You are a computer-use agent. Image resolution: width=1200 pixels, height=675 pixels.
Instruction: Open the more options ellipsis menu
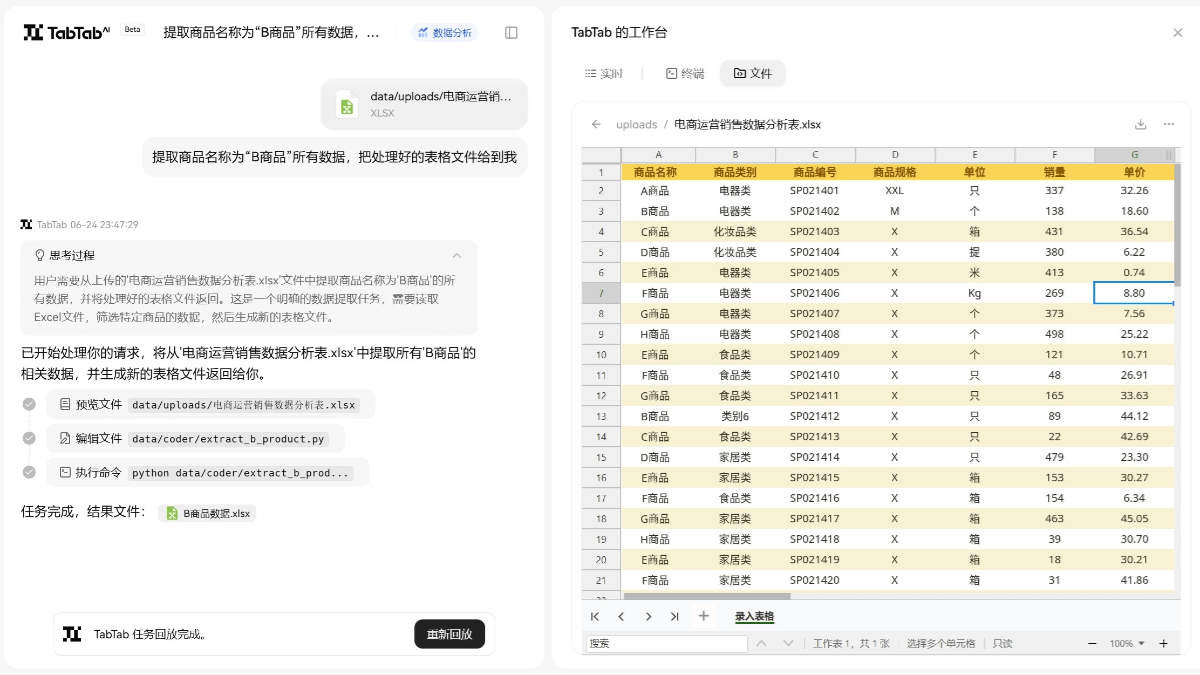[x=1168, y=125]
